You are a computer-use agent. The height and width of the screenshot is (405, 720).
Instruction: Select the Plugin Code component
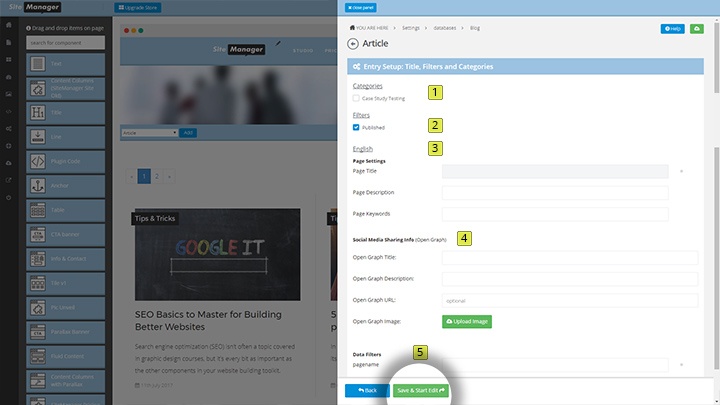tap(65, 161)
